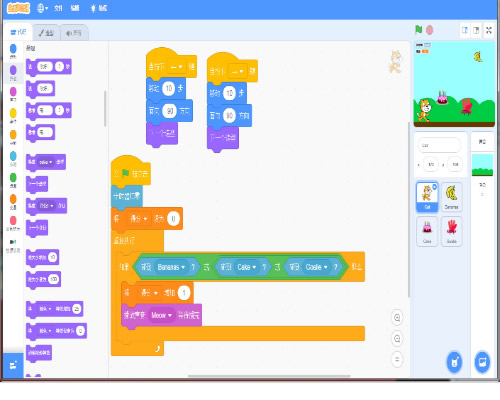Open the choose a backdrop button
Viewport: 500px width, 400px height.
[482, 362]
